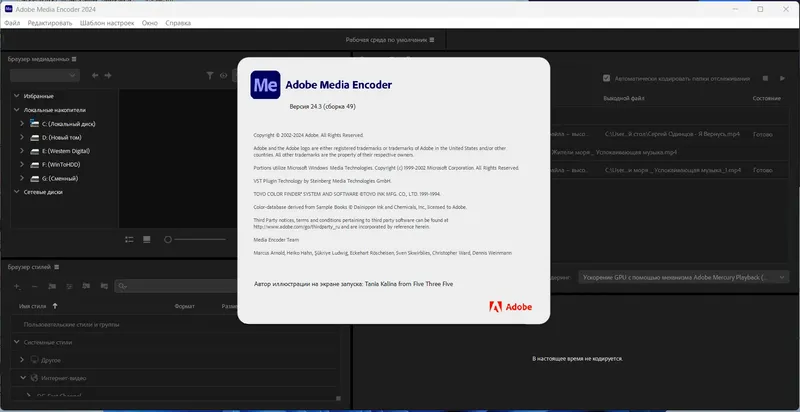800x412 pixels.
Task: Open the Media Browser recent locations dropdown
Action: point(45,75)
